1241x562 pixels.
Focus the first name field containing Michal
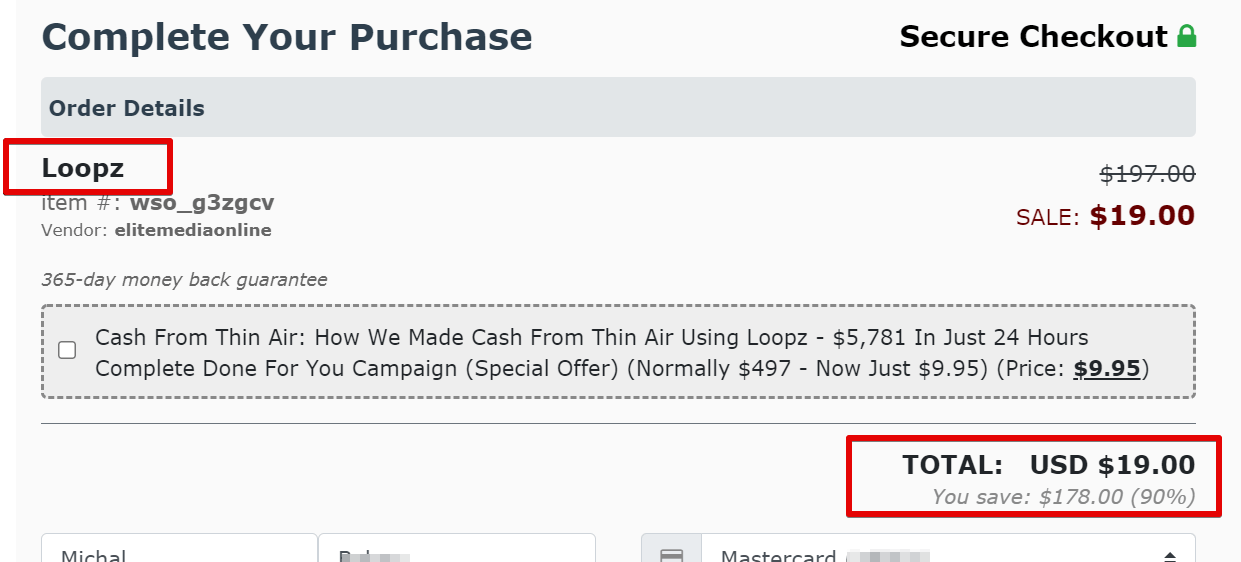(x=180, y=549)
